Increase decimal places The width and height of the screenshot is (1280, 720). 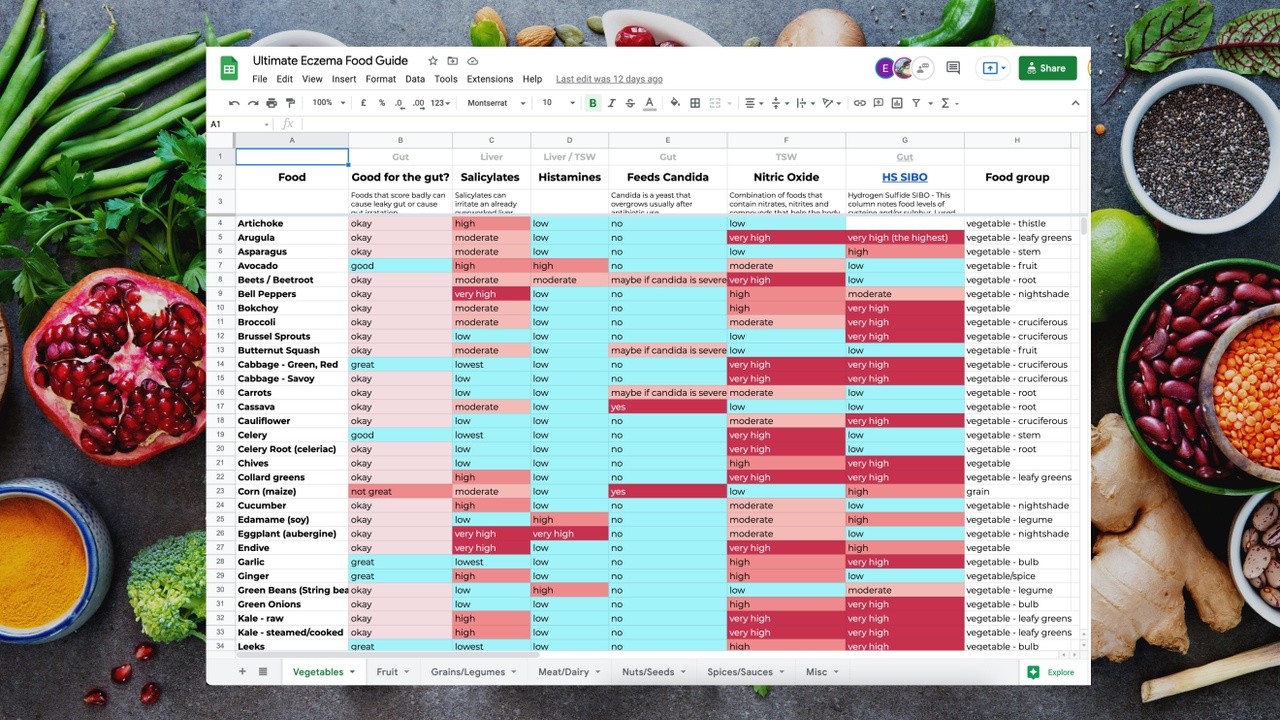click(417, 103)
